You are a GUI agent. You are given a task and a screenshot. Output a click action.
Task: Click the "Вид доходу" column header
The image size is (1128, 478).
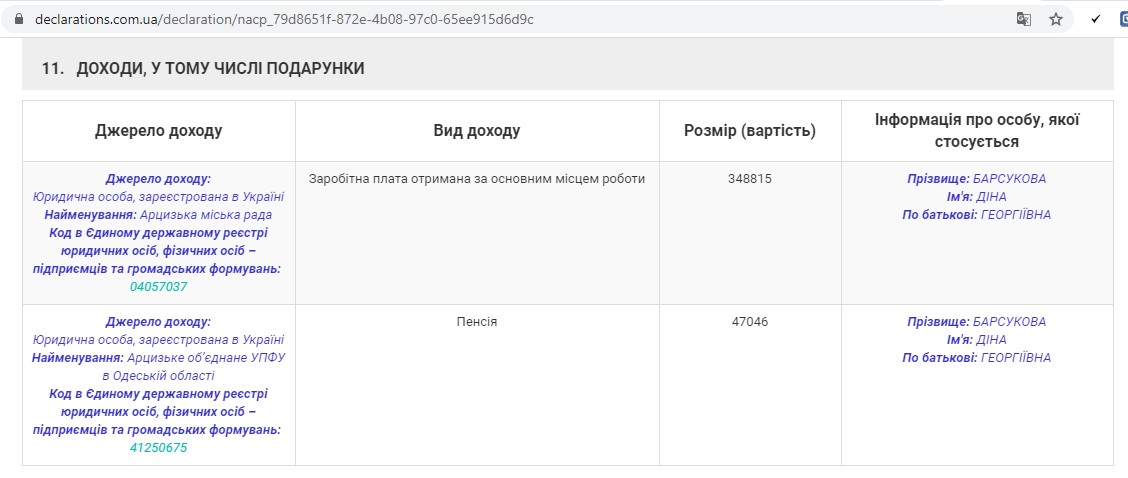477,131
